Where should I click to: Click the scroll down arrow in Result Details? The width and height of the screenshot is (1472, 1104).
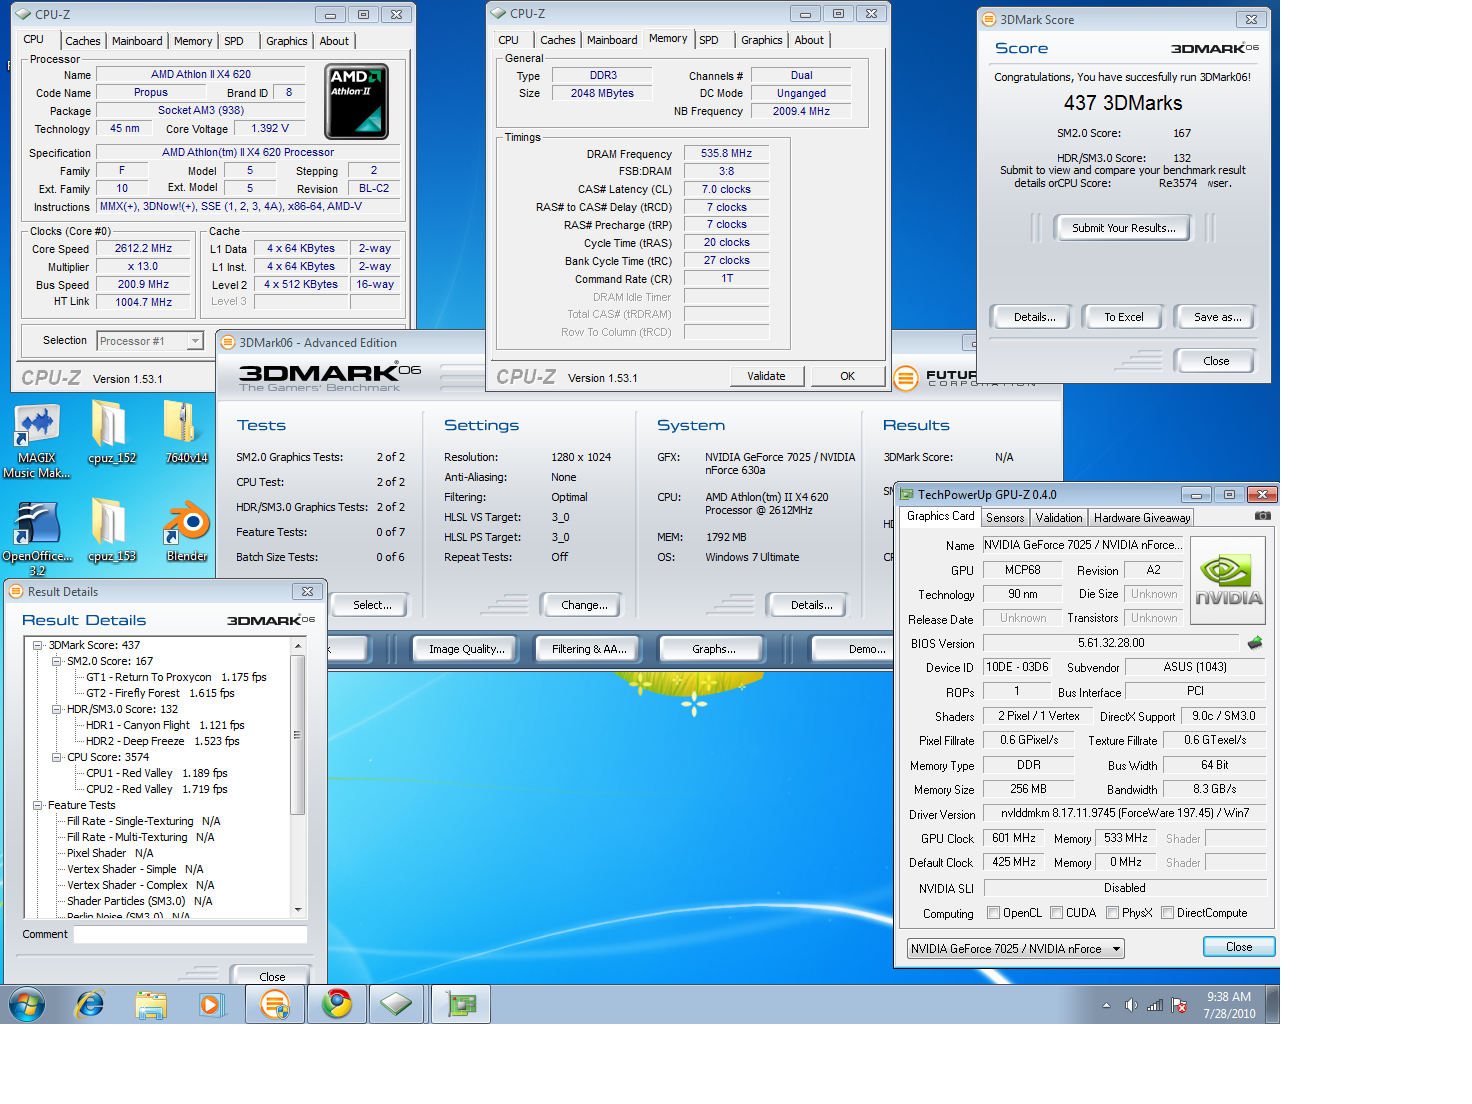[x=297, y=909]
